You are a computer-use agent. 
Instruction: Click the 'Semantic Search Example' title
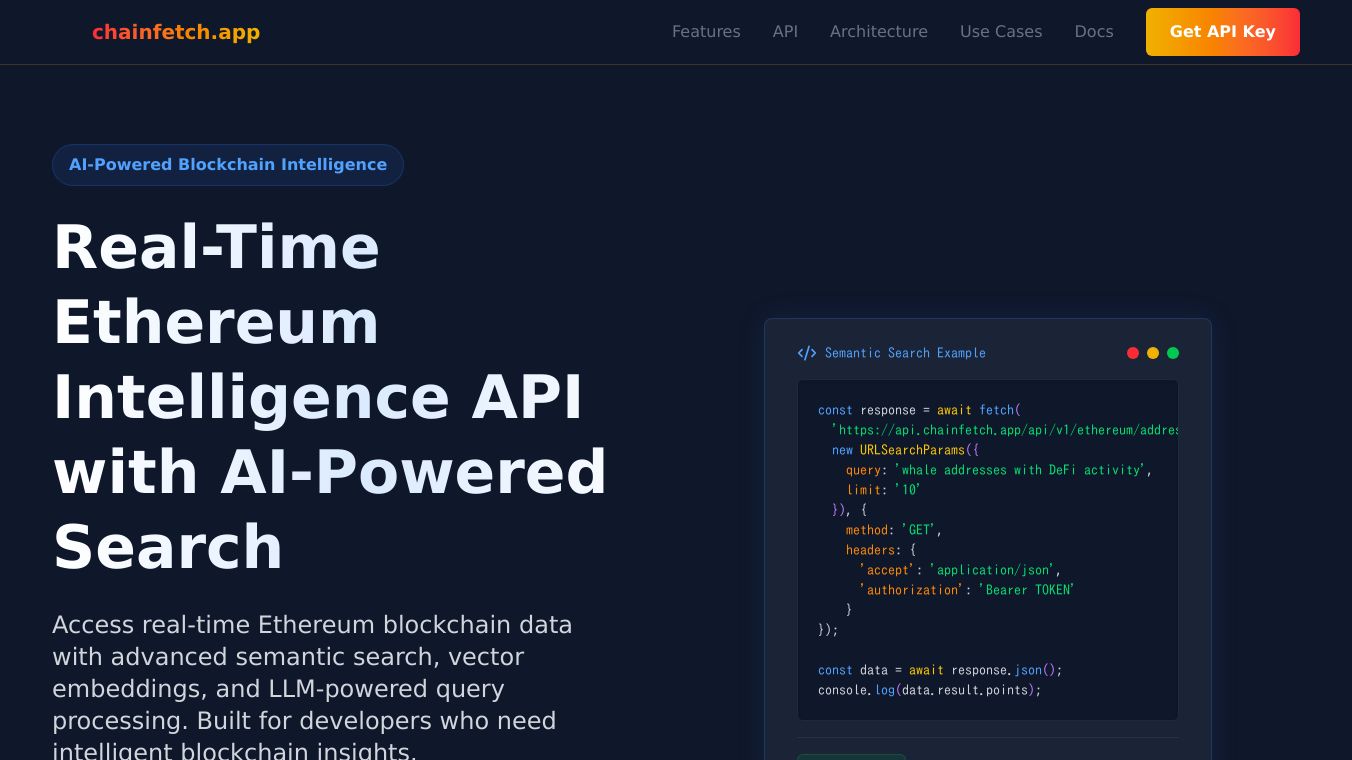[x=905, y=353]
